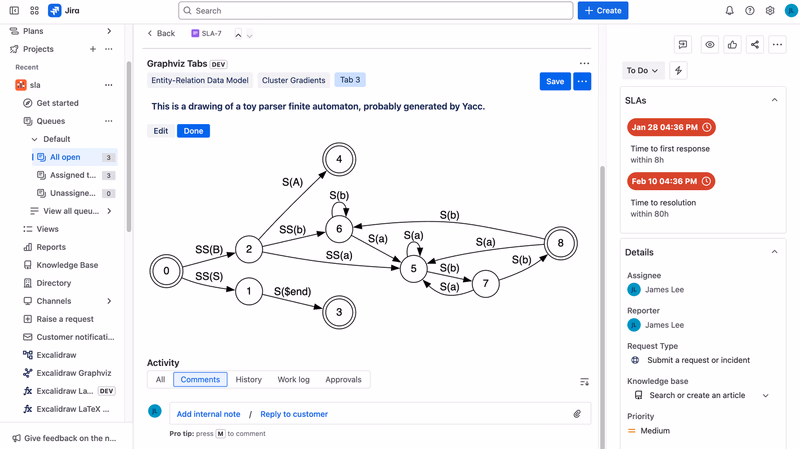The image size is (800, 449).
Task: Open the To Do status dropdown
Action: click(x=642, y=70)
